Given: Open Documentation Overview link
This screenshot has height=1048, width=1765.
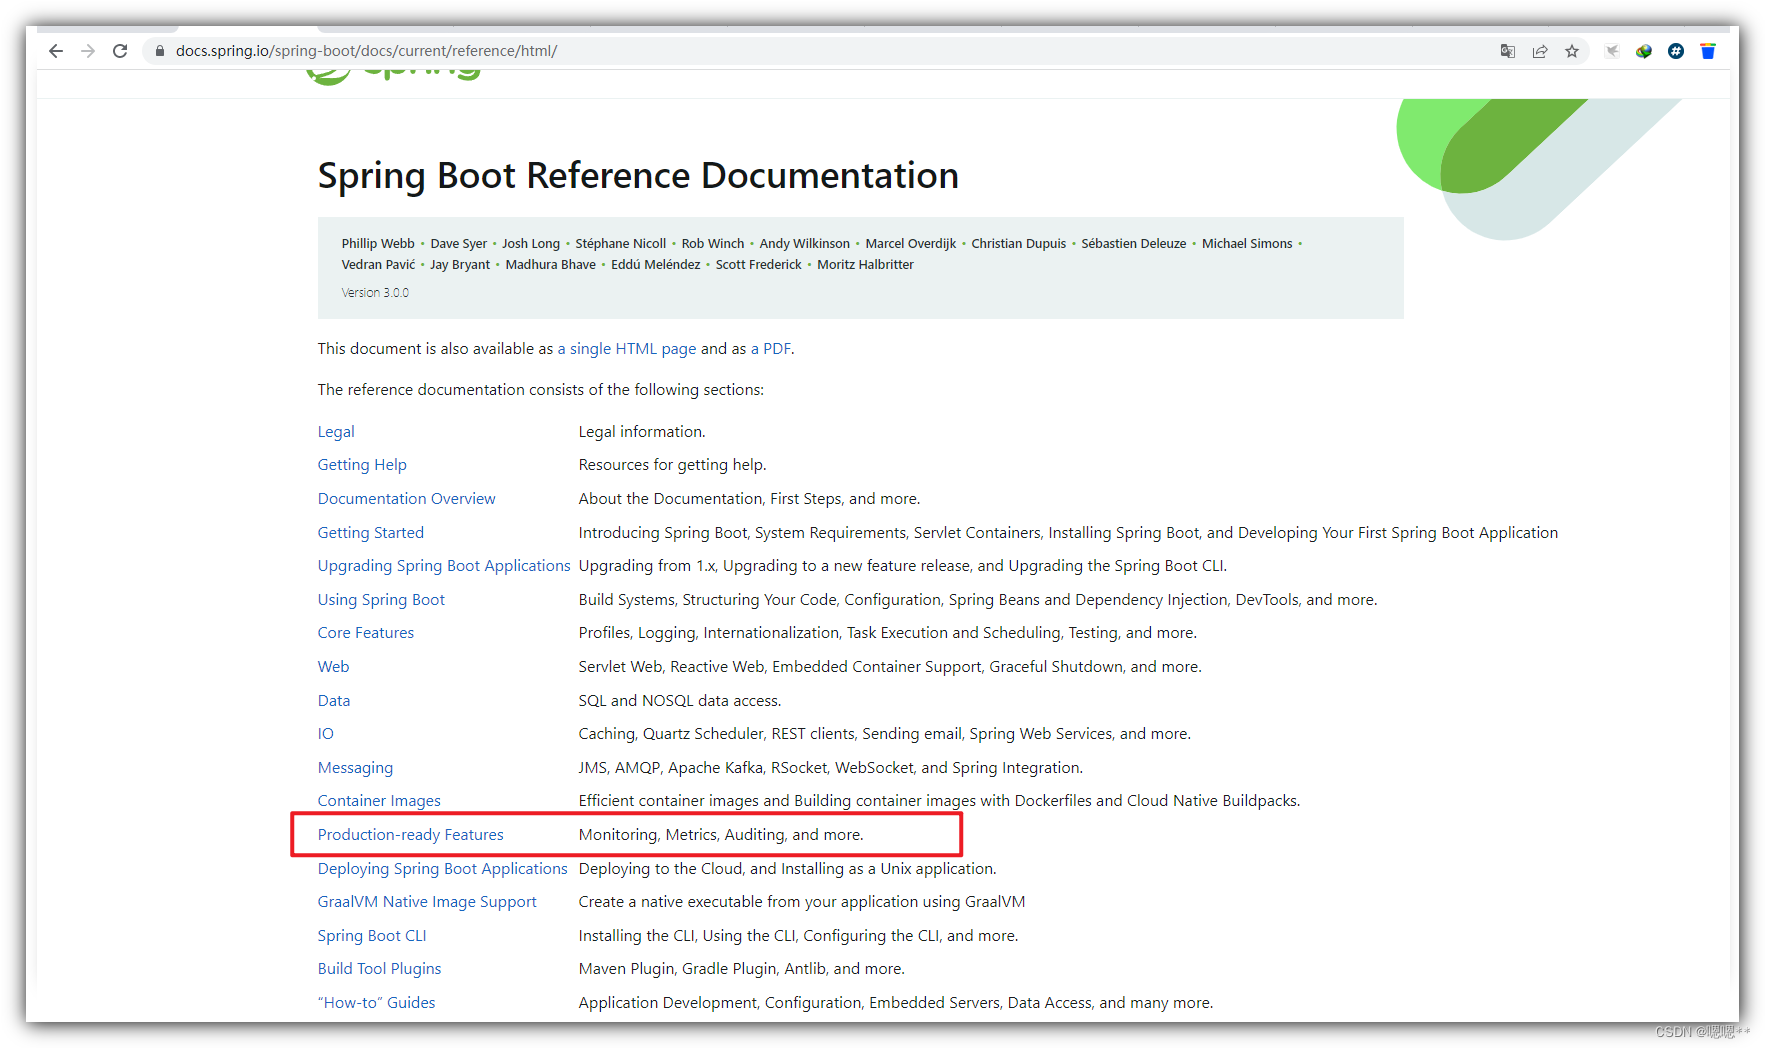Looking at the screenshot, I should tap(406, 498).
